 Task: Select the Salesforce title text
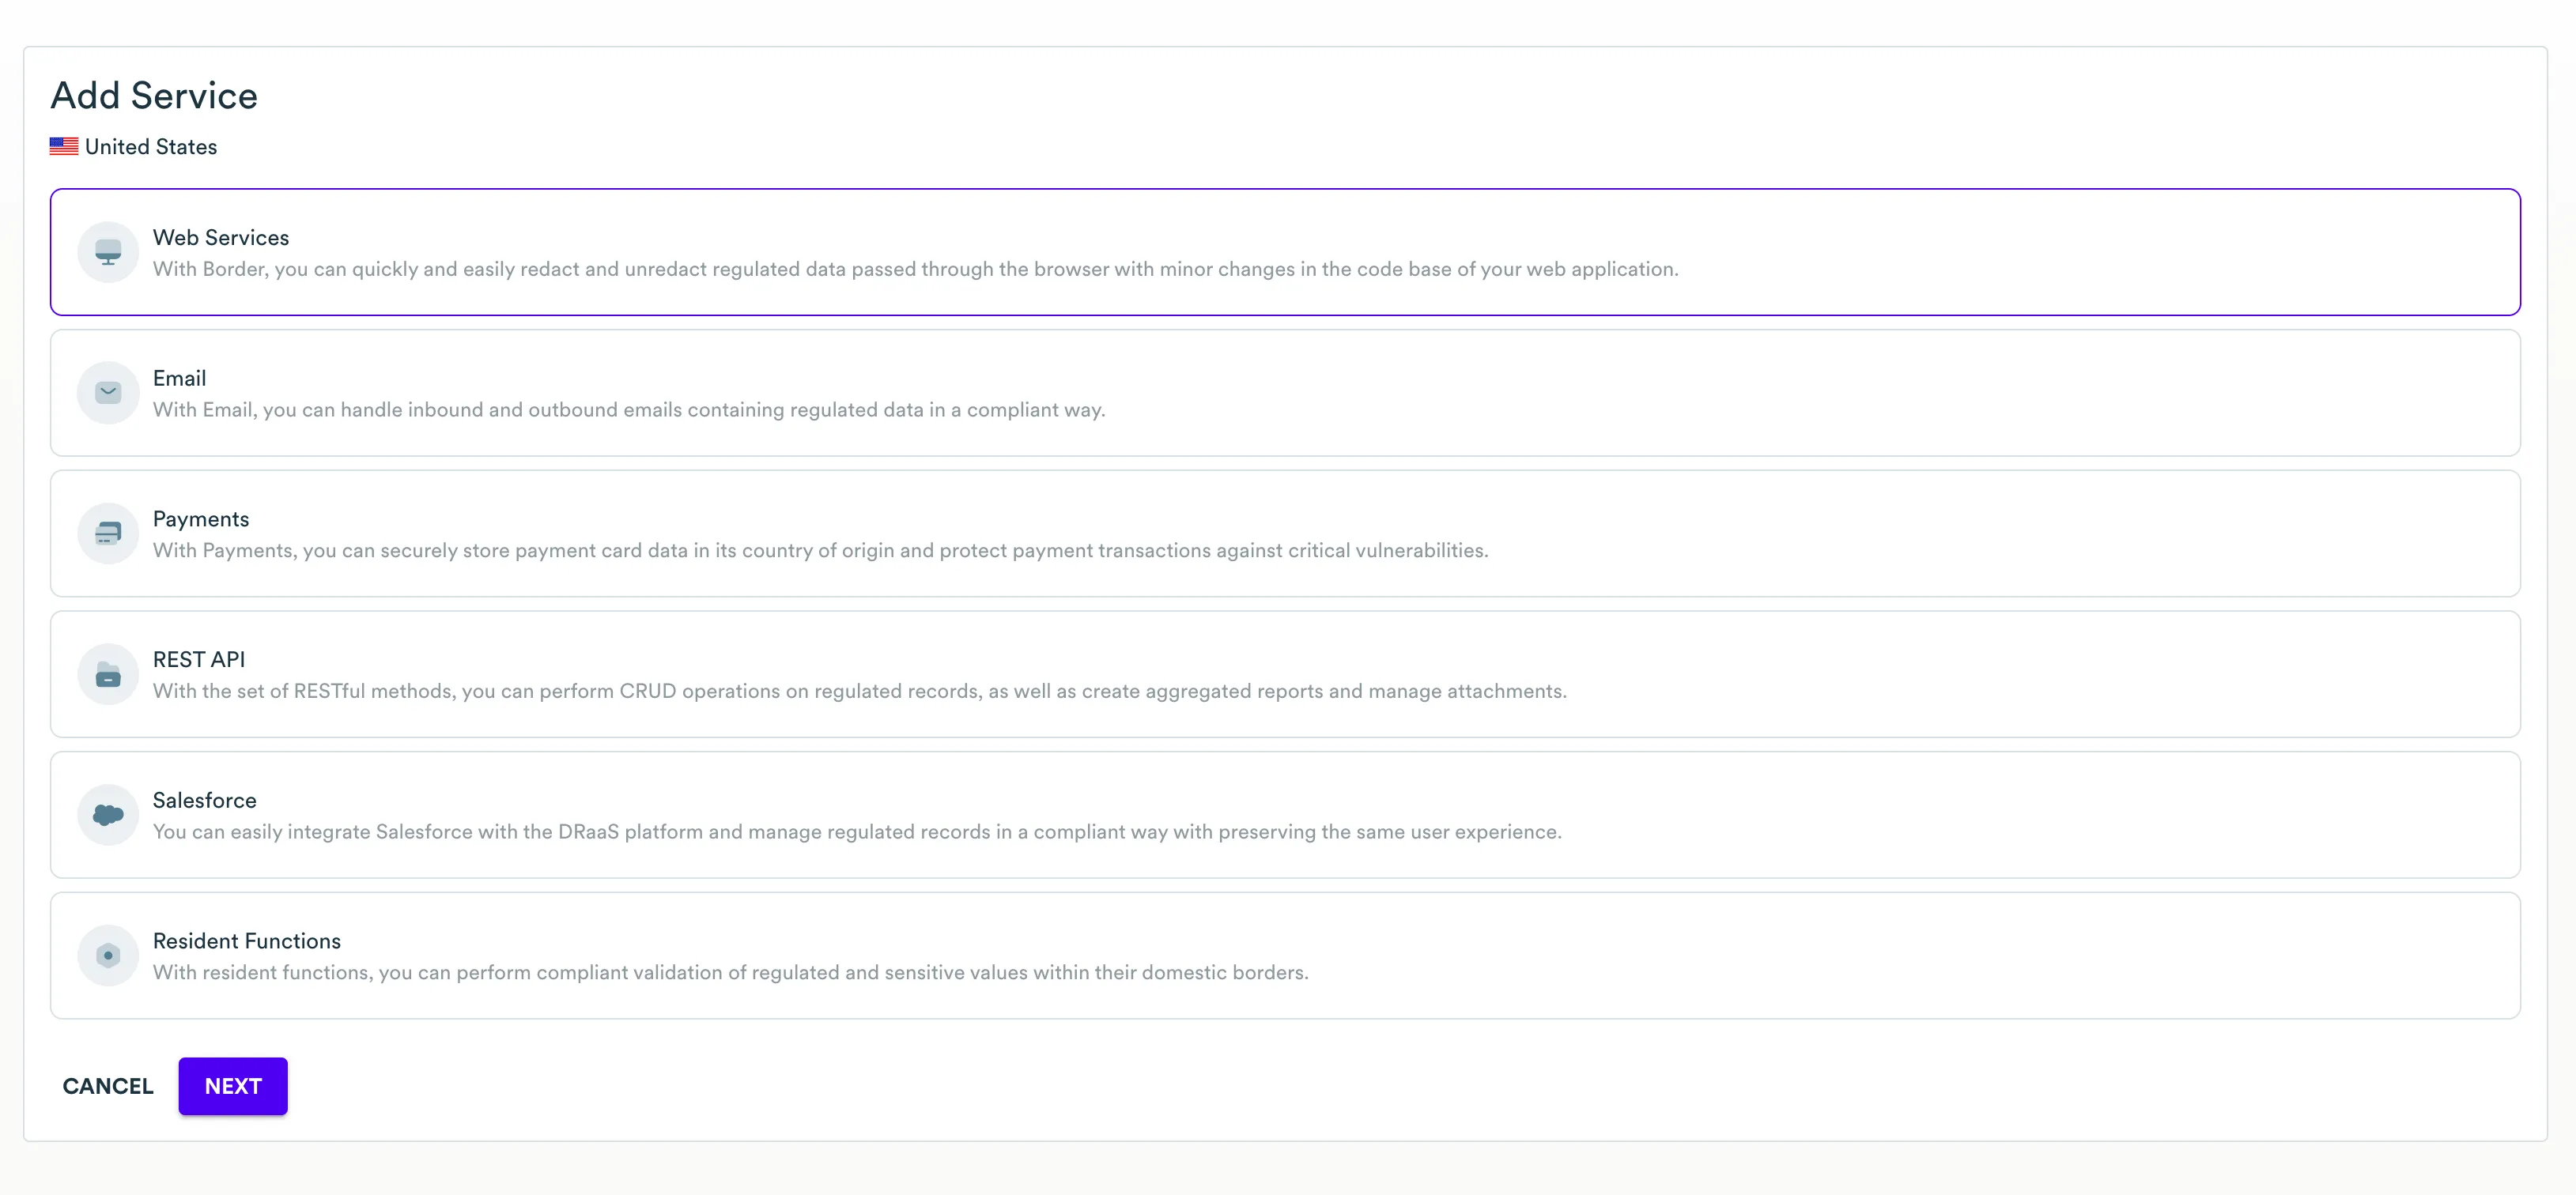coord(204,801)
